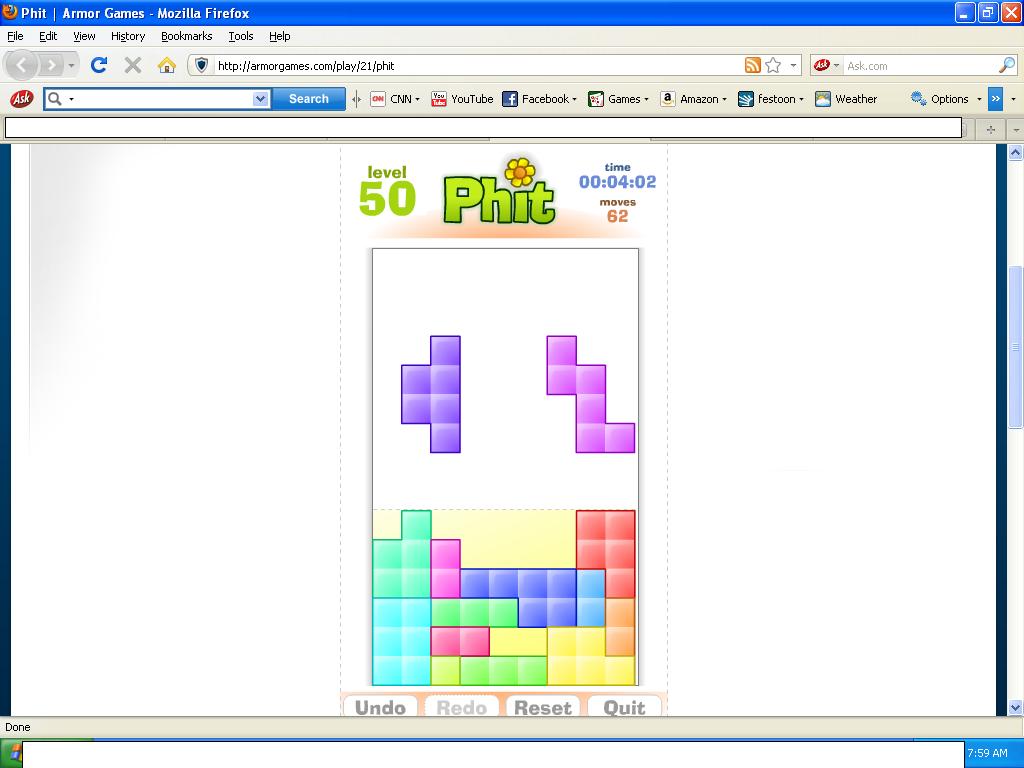Subscribe using the orange RSS feed icon

752,65
